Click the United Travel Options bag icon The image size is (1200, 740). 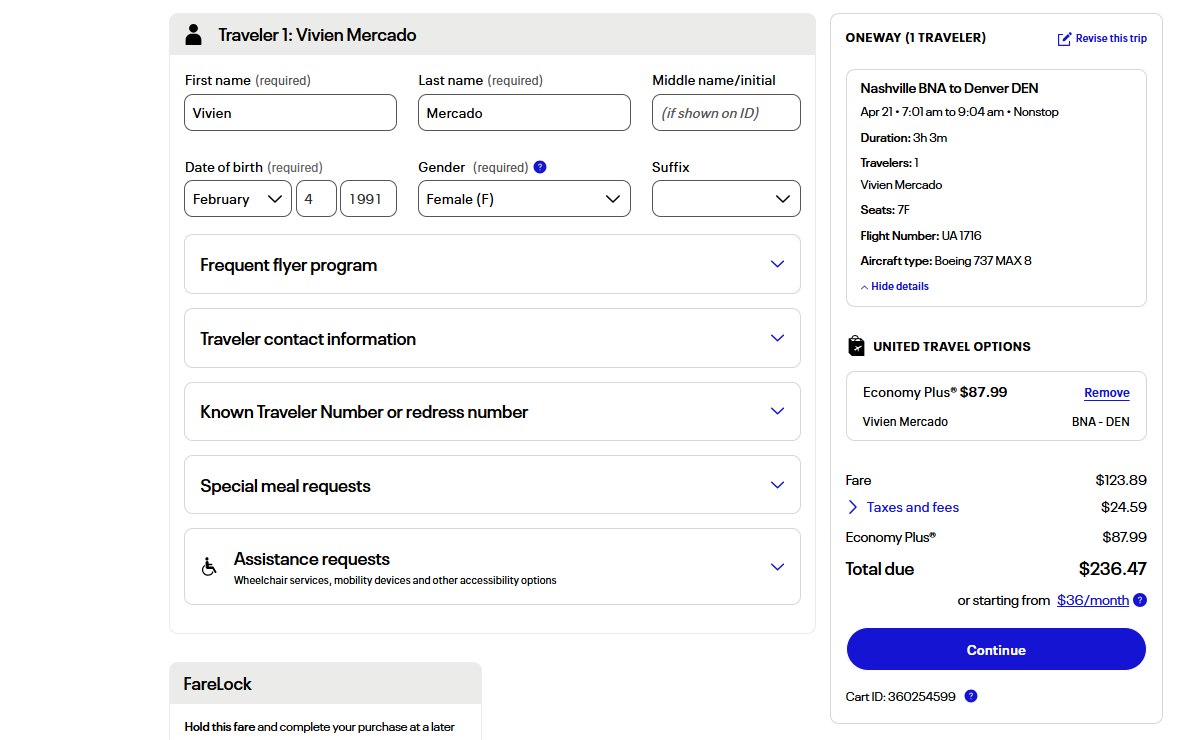coord(856,346)
